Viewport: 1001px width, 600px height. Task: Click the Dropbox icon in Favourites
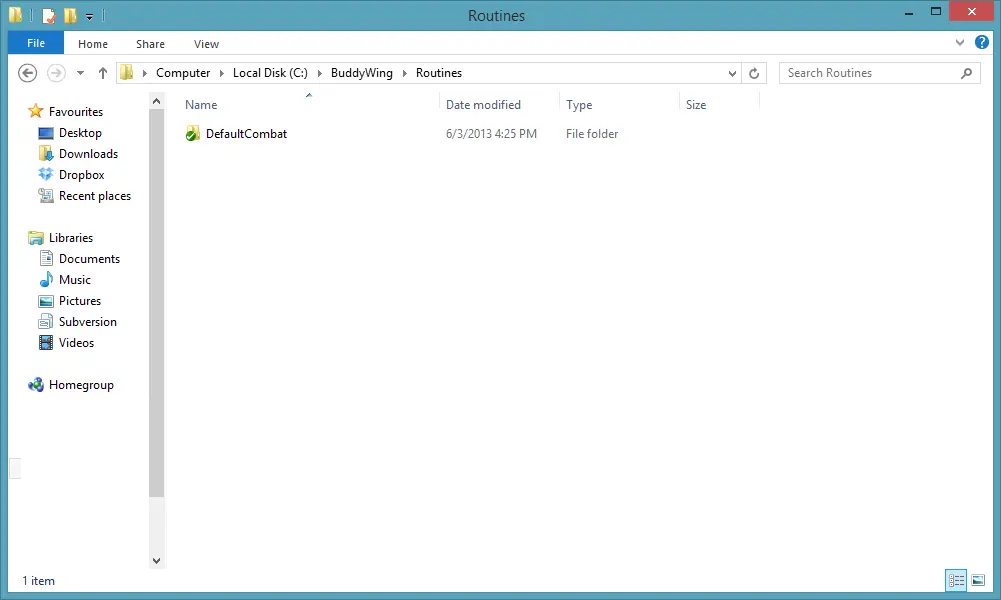click(x=45, y=175)
